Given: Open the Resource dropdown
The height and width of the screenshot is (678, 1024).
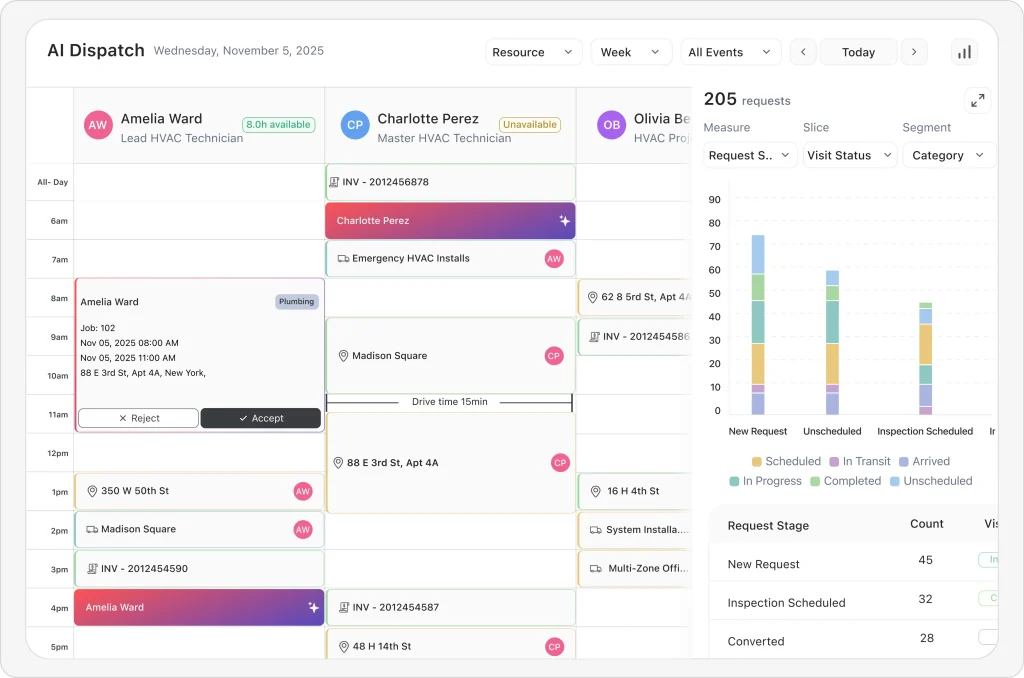Looking at the screenshot, I should [x=533, y=52].
